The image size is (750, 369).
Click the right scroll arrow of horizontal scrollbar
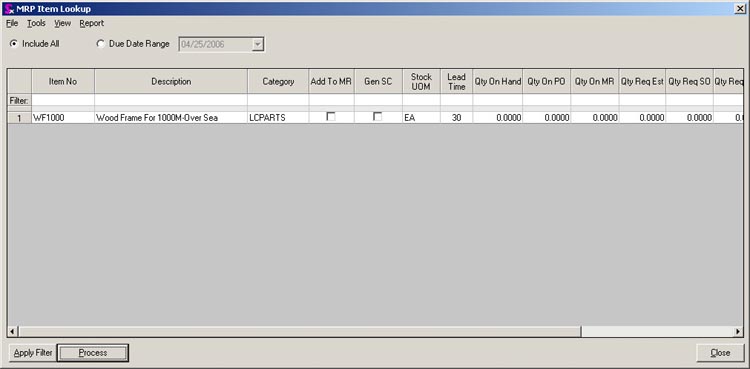click(x=739, y=331)
